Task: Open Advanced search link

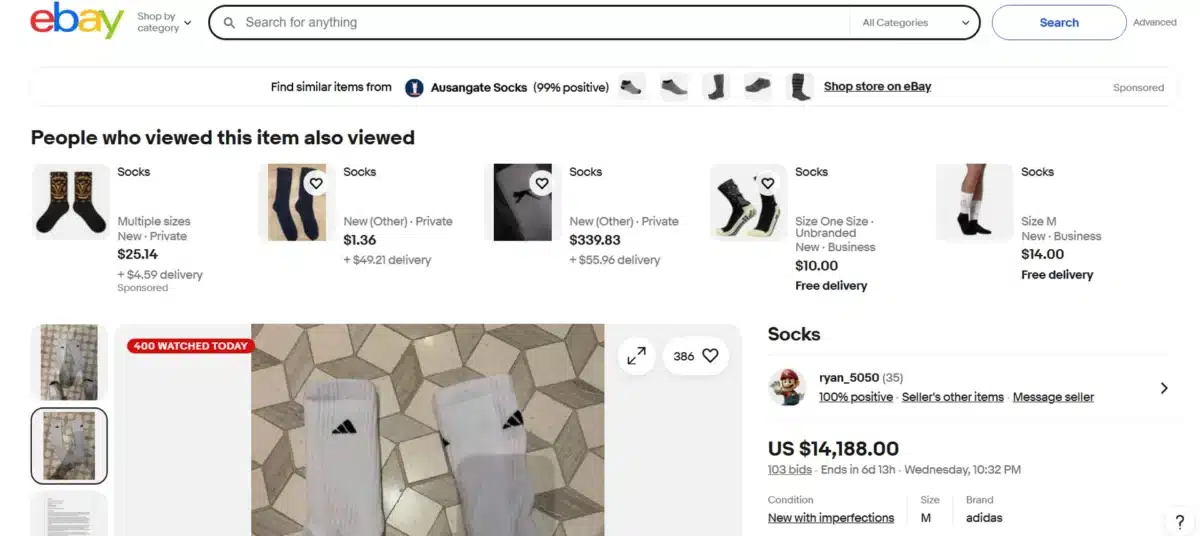Action: [x=1155, y=22]
